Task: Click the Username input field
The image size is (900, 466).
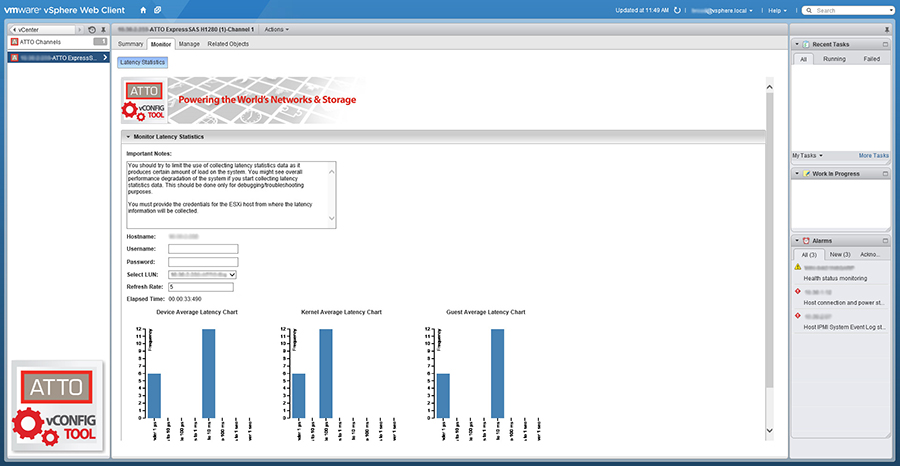Action: tap(203, 249)
